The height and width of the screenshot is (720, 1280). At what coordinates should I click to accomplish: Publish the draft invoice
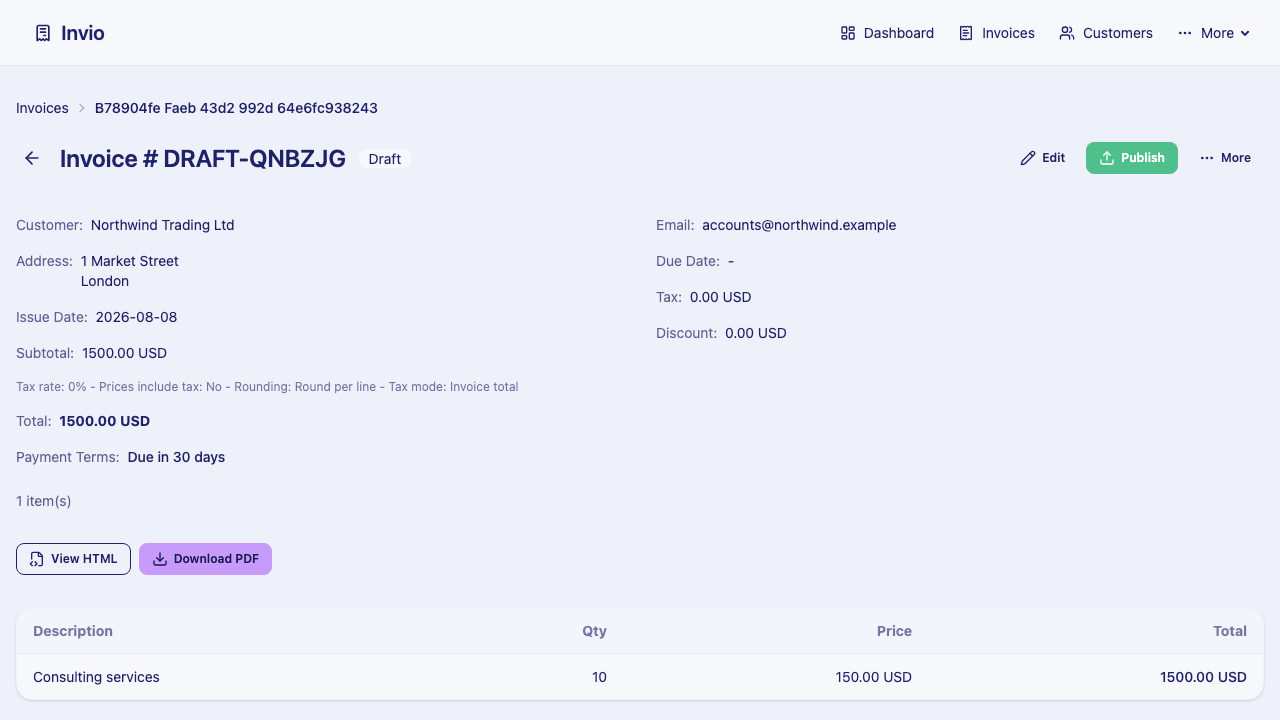click(1132, 158)
